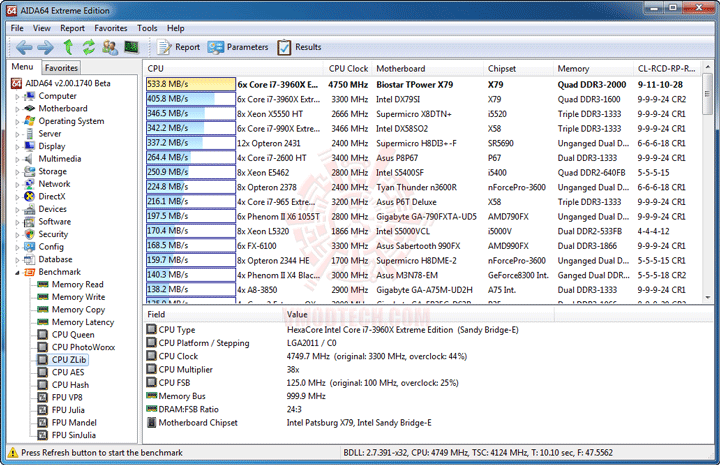Screen dimensions: 720x465
Task: Select the DirectX tree item
Action: click(x=45, y=196)
